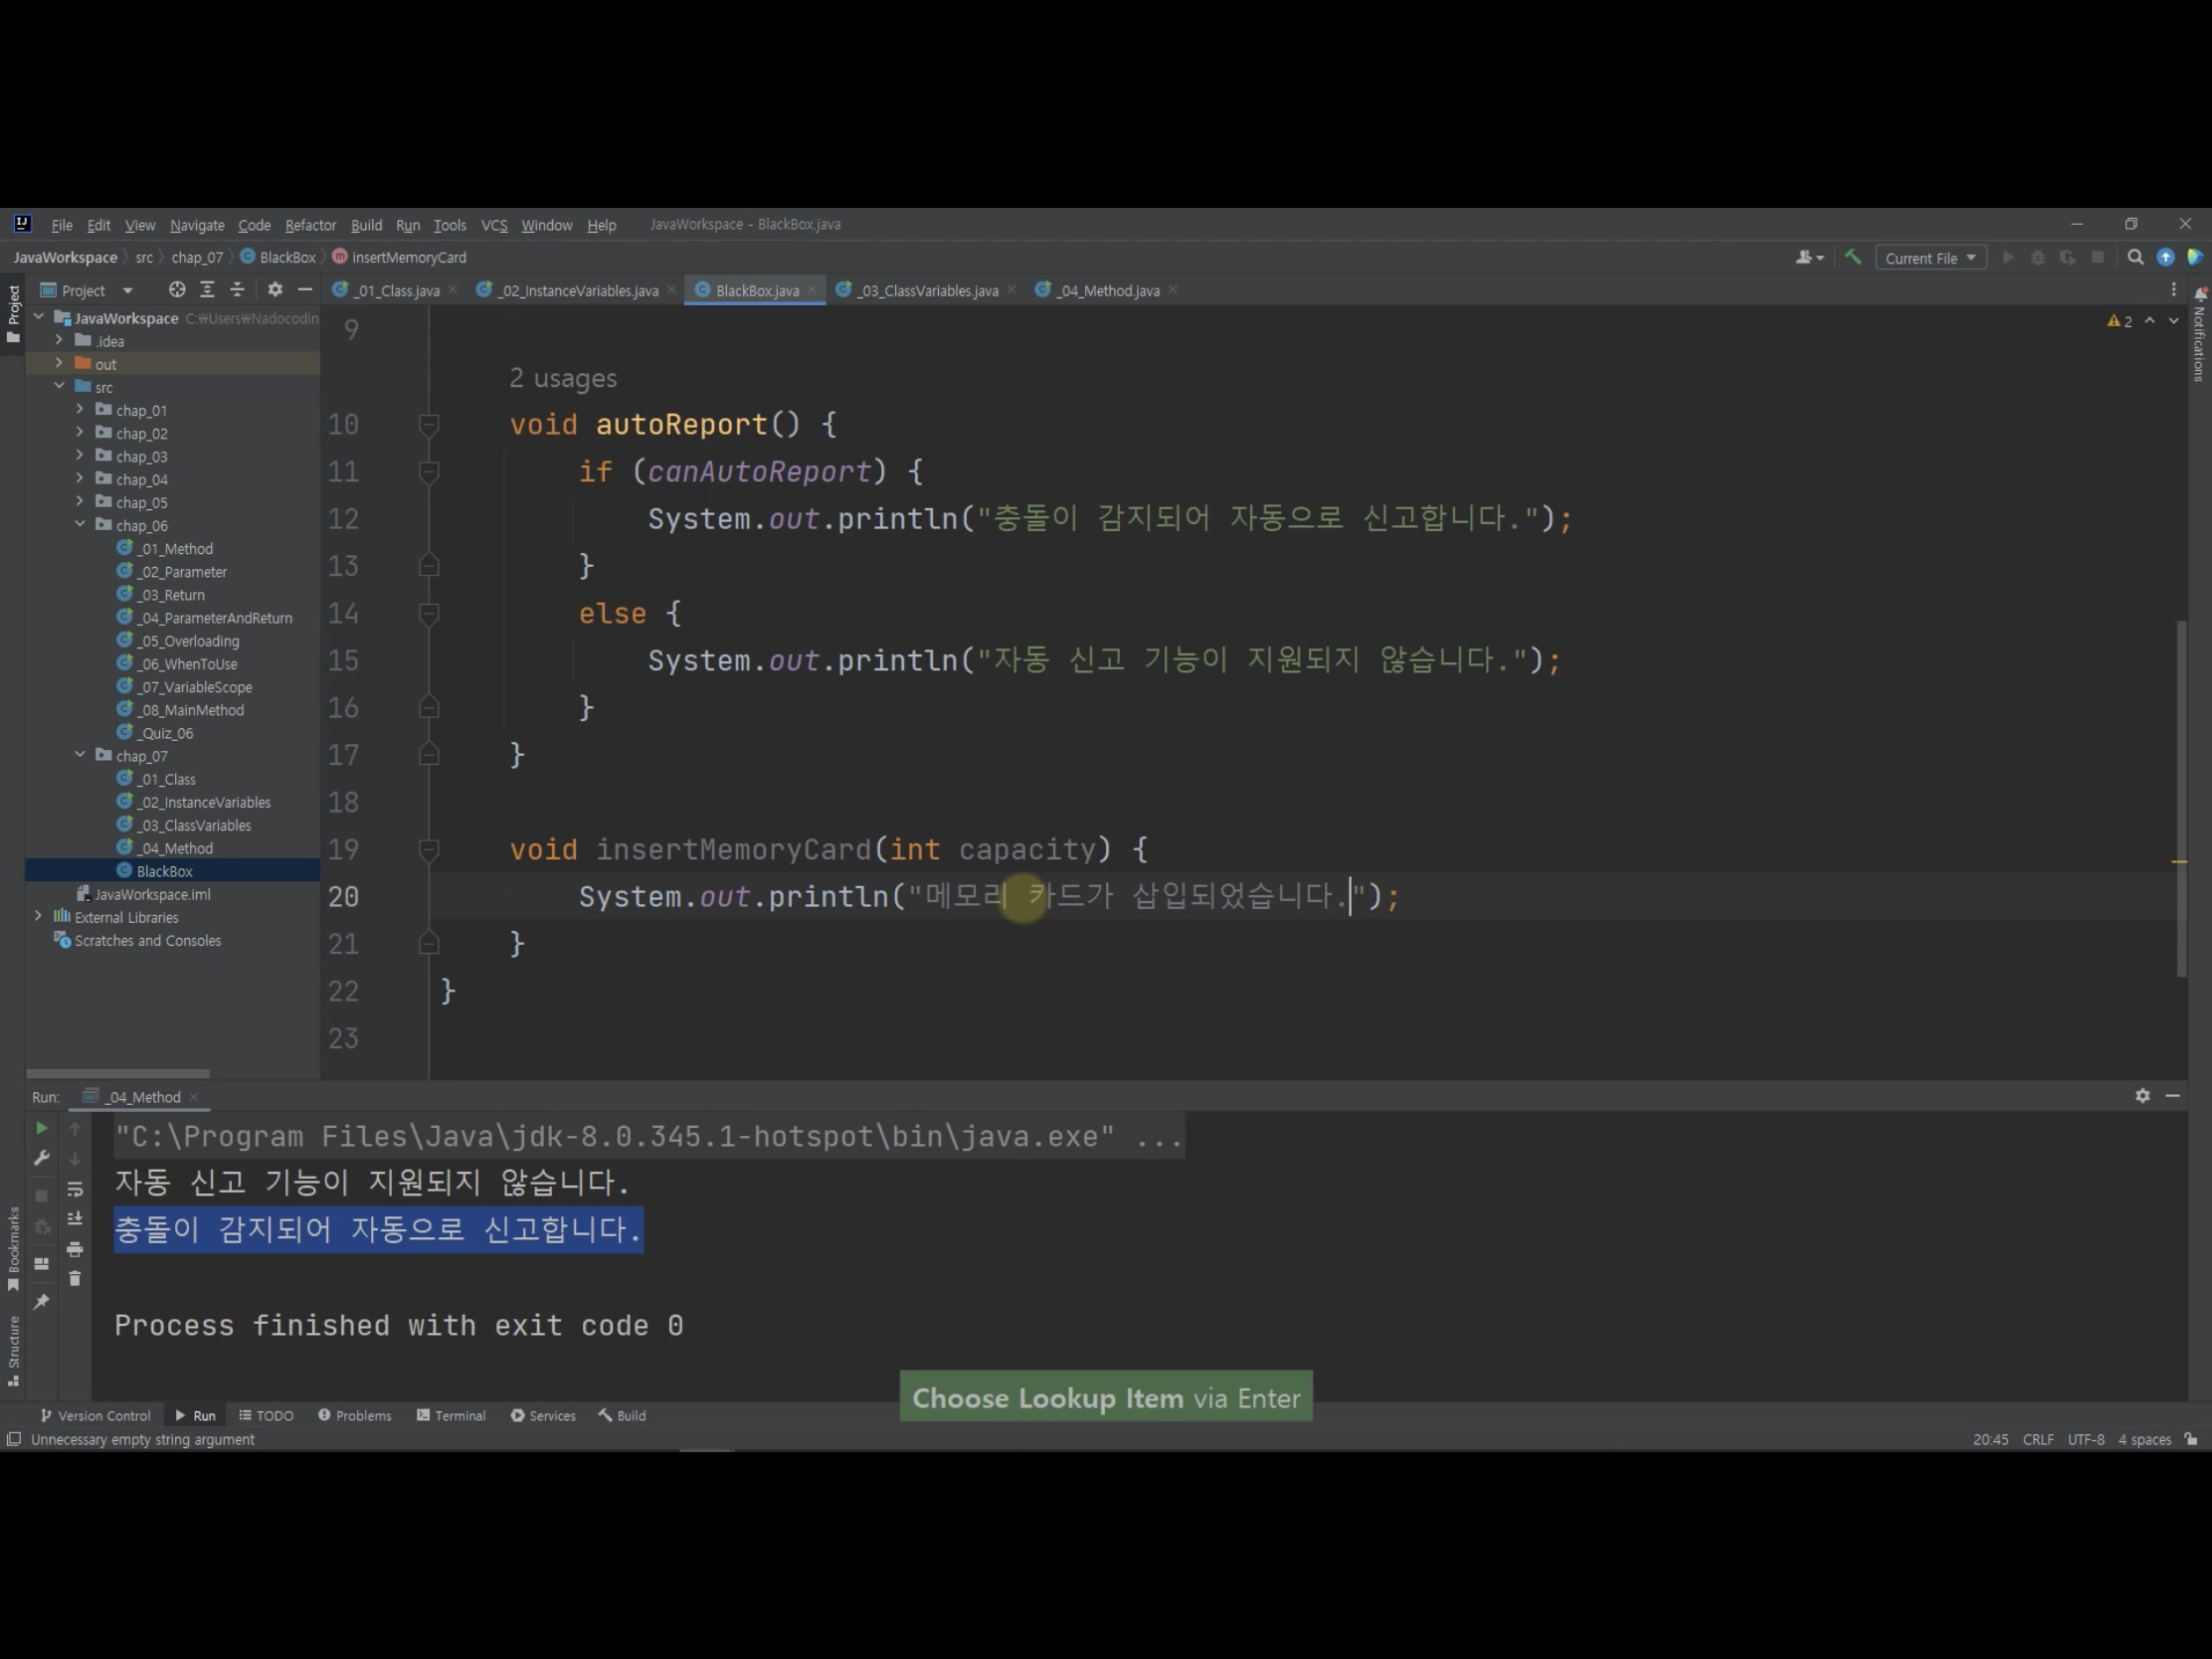Collapse the chap_06 folder
The height and width of the screenshot is (1659, 2212).
[x=80, y=524]
